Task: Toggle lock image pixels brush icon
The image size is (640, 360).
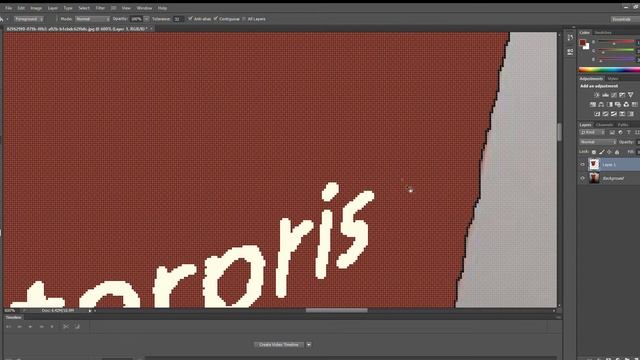Action: [x=602, y=152]
